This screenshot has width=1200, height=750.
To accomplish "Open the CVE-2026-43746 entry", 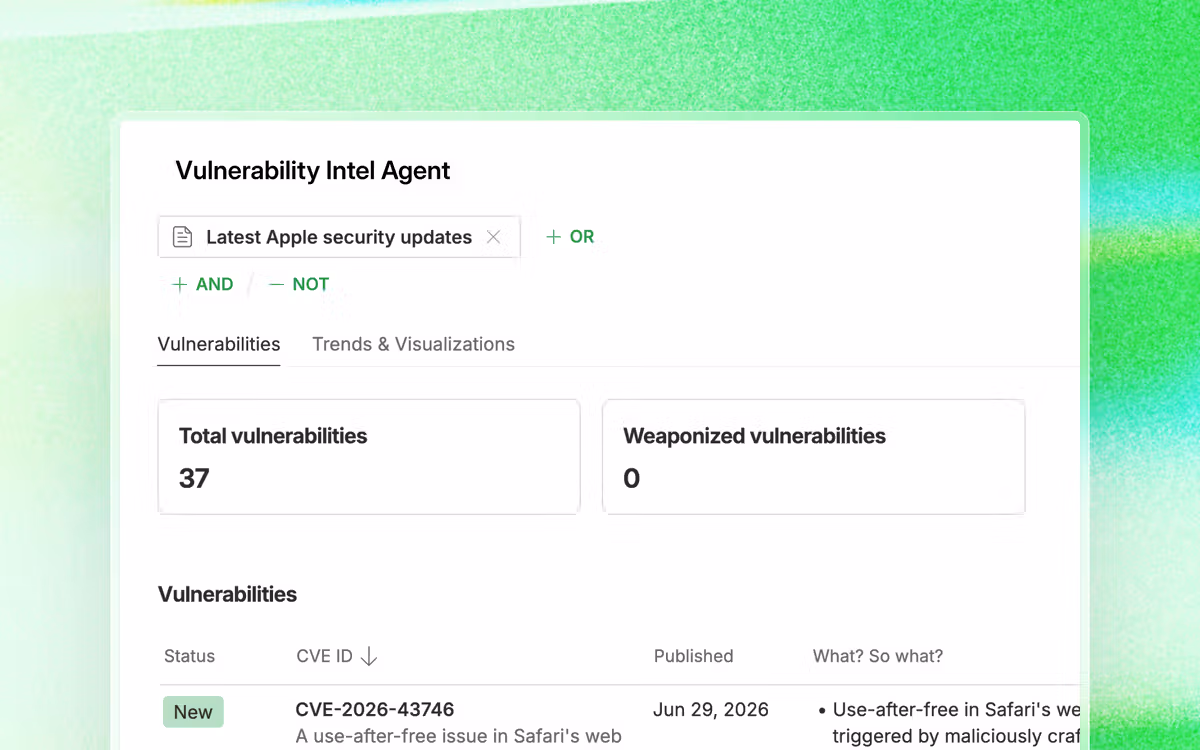I will (375, 710).
